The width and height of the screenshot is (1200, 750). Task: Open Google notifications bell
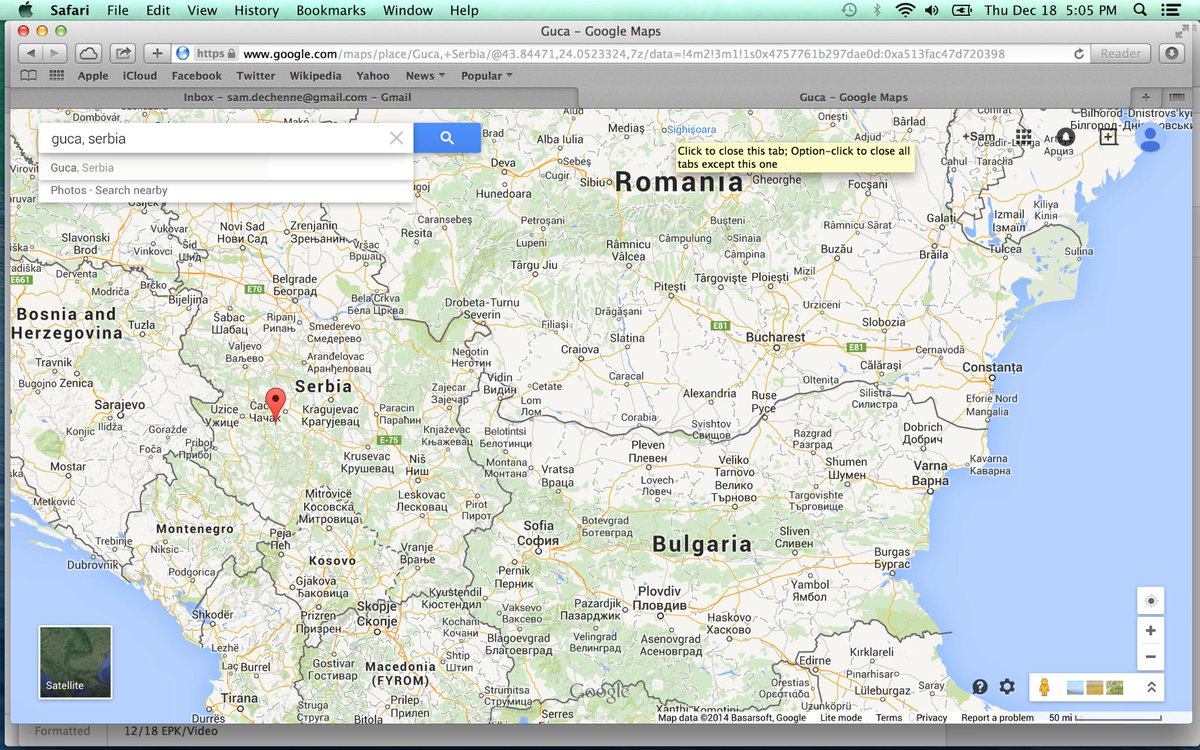(x=1065, y=136)
